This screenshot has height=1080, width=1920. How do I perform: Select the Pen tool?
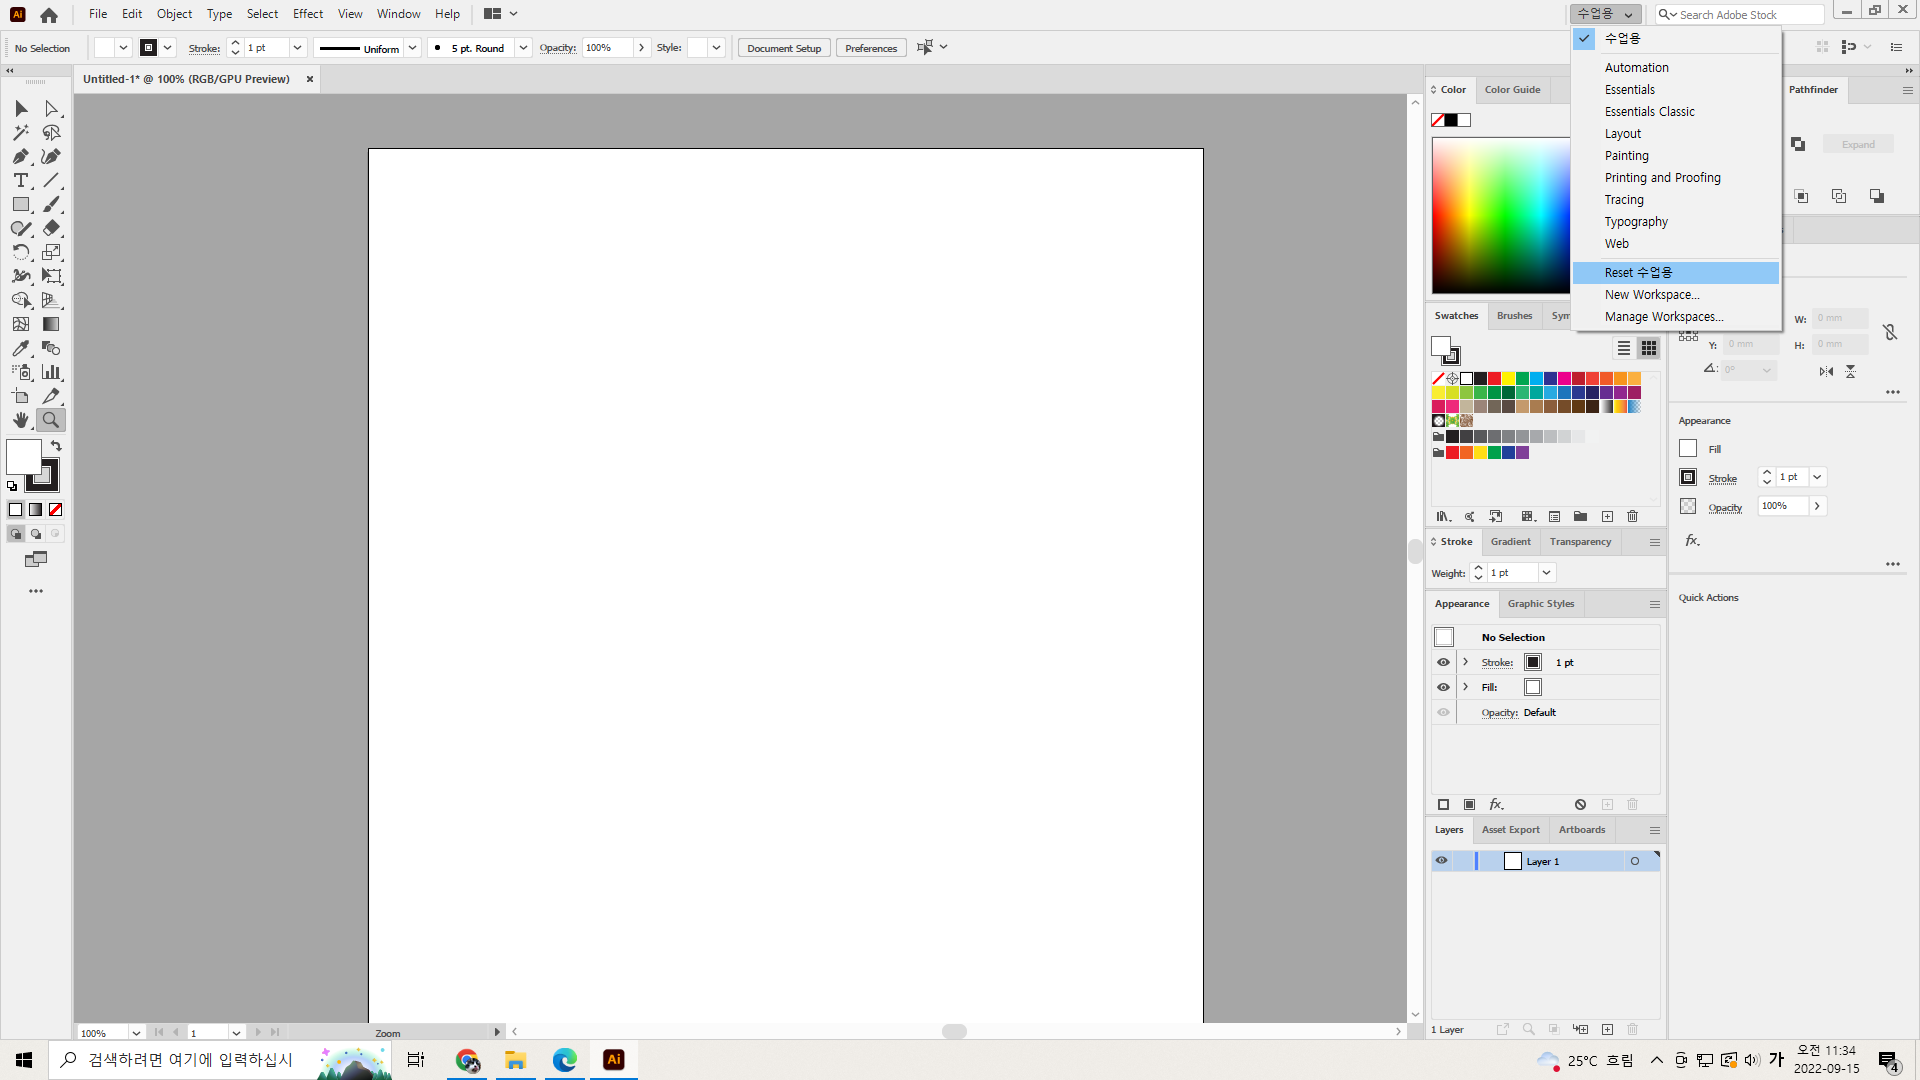point(20,156)
